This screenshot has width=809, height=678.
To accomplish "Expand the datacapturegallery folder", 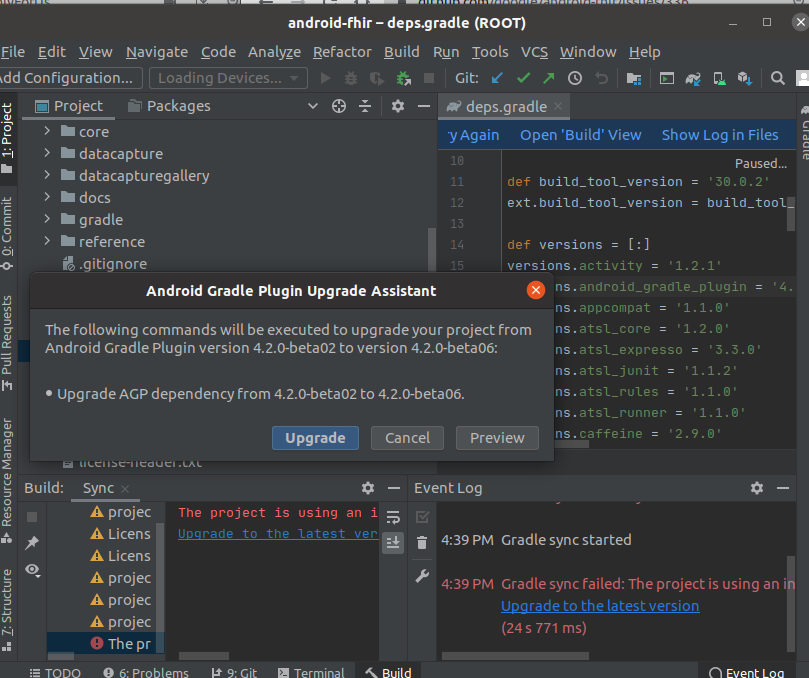I will [47, 175].
